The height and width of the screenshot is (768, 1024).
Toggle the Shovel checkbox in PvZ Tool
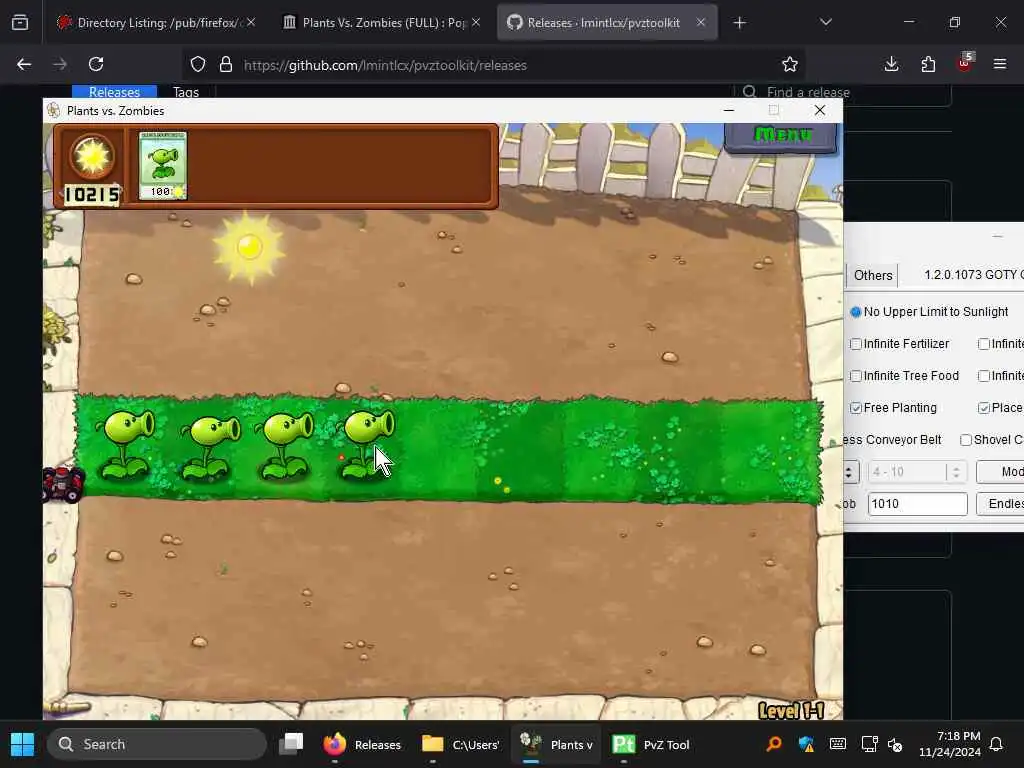pyautogui.click(x=966, y=440)
